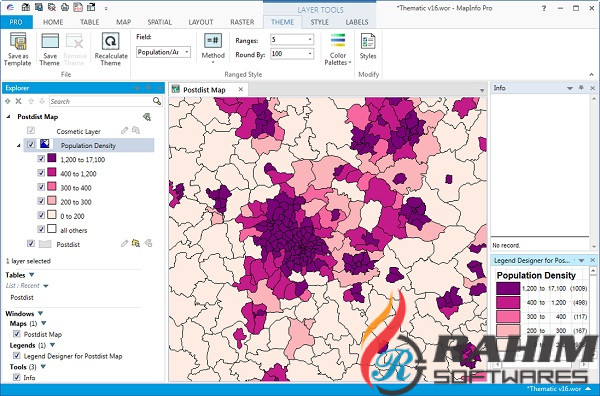Click the pencil editable icon on Postdist layer
This screenshot has width=600, height=396.
pyautogui.click(x=124, y=243)
